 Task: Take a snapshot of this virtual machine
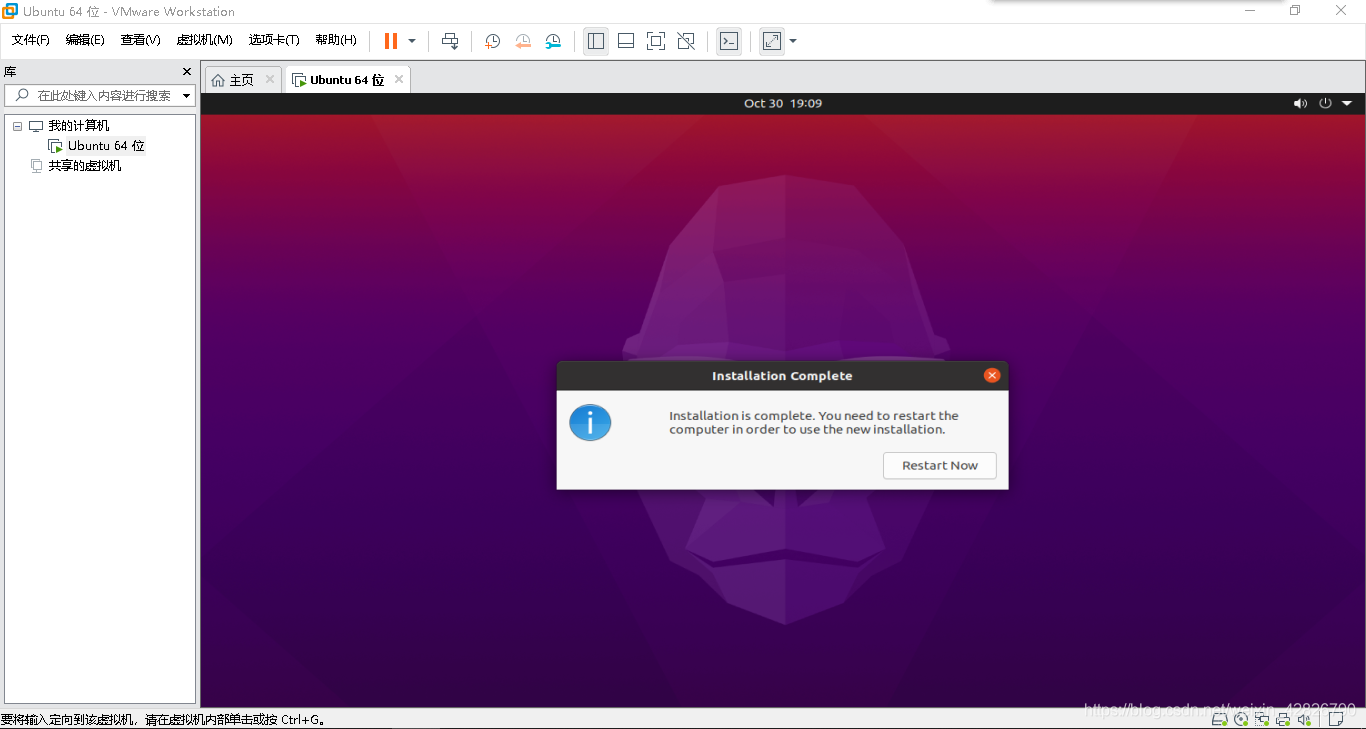point(492,41)
